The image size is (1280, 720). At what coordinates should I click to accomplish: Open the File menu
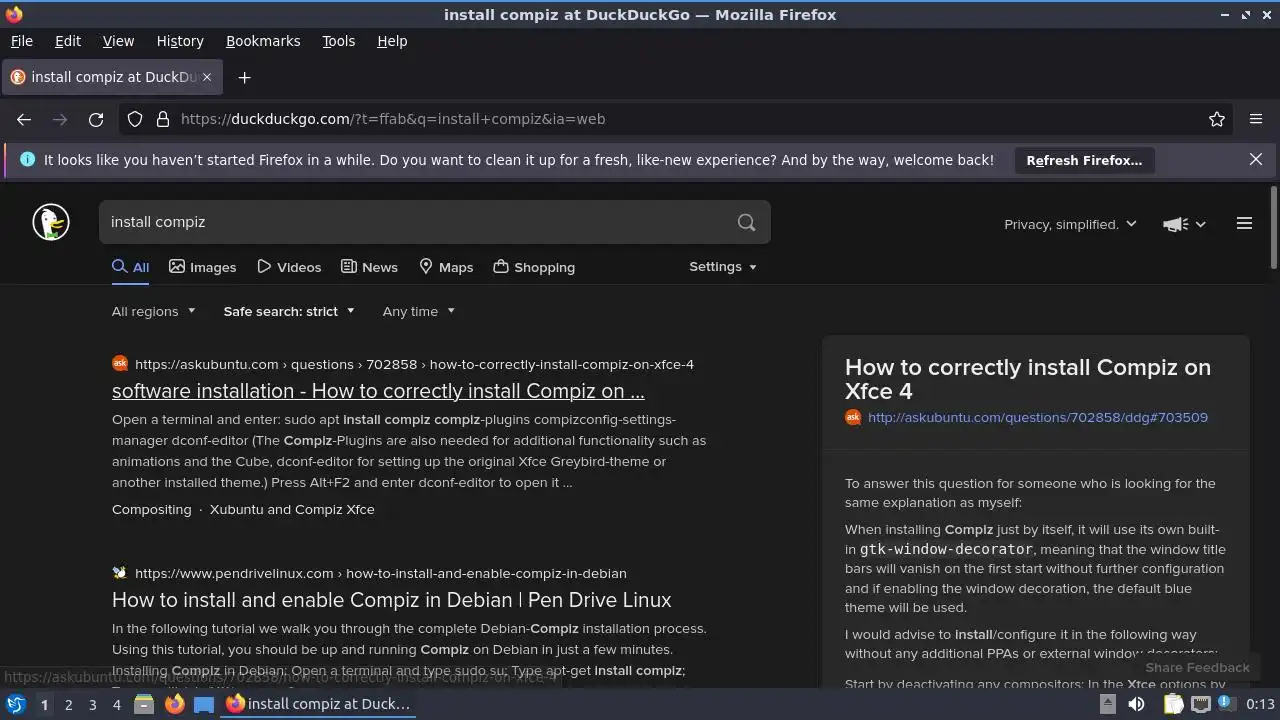click(21, 41)
